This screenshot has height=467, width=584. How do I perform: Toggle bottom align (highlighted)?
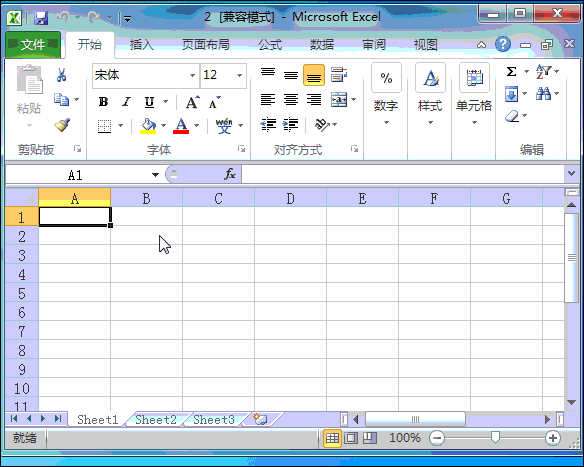(314, 75)
